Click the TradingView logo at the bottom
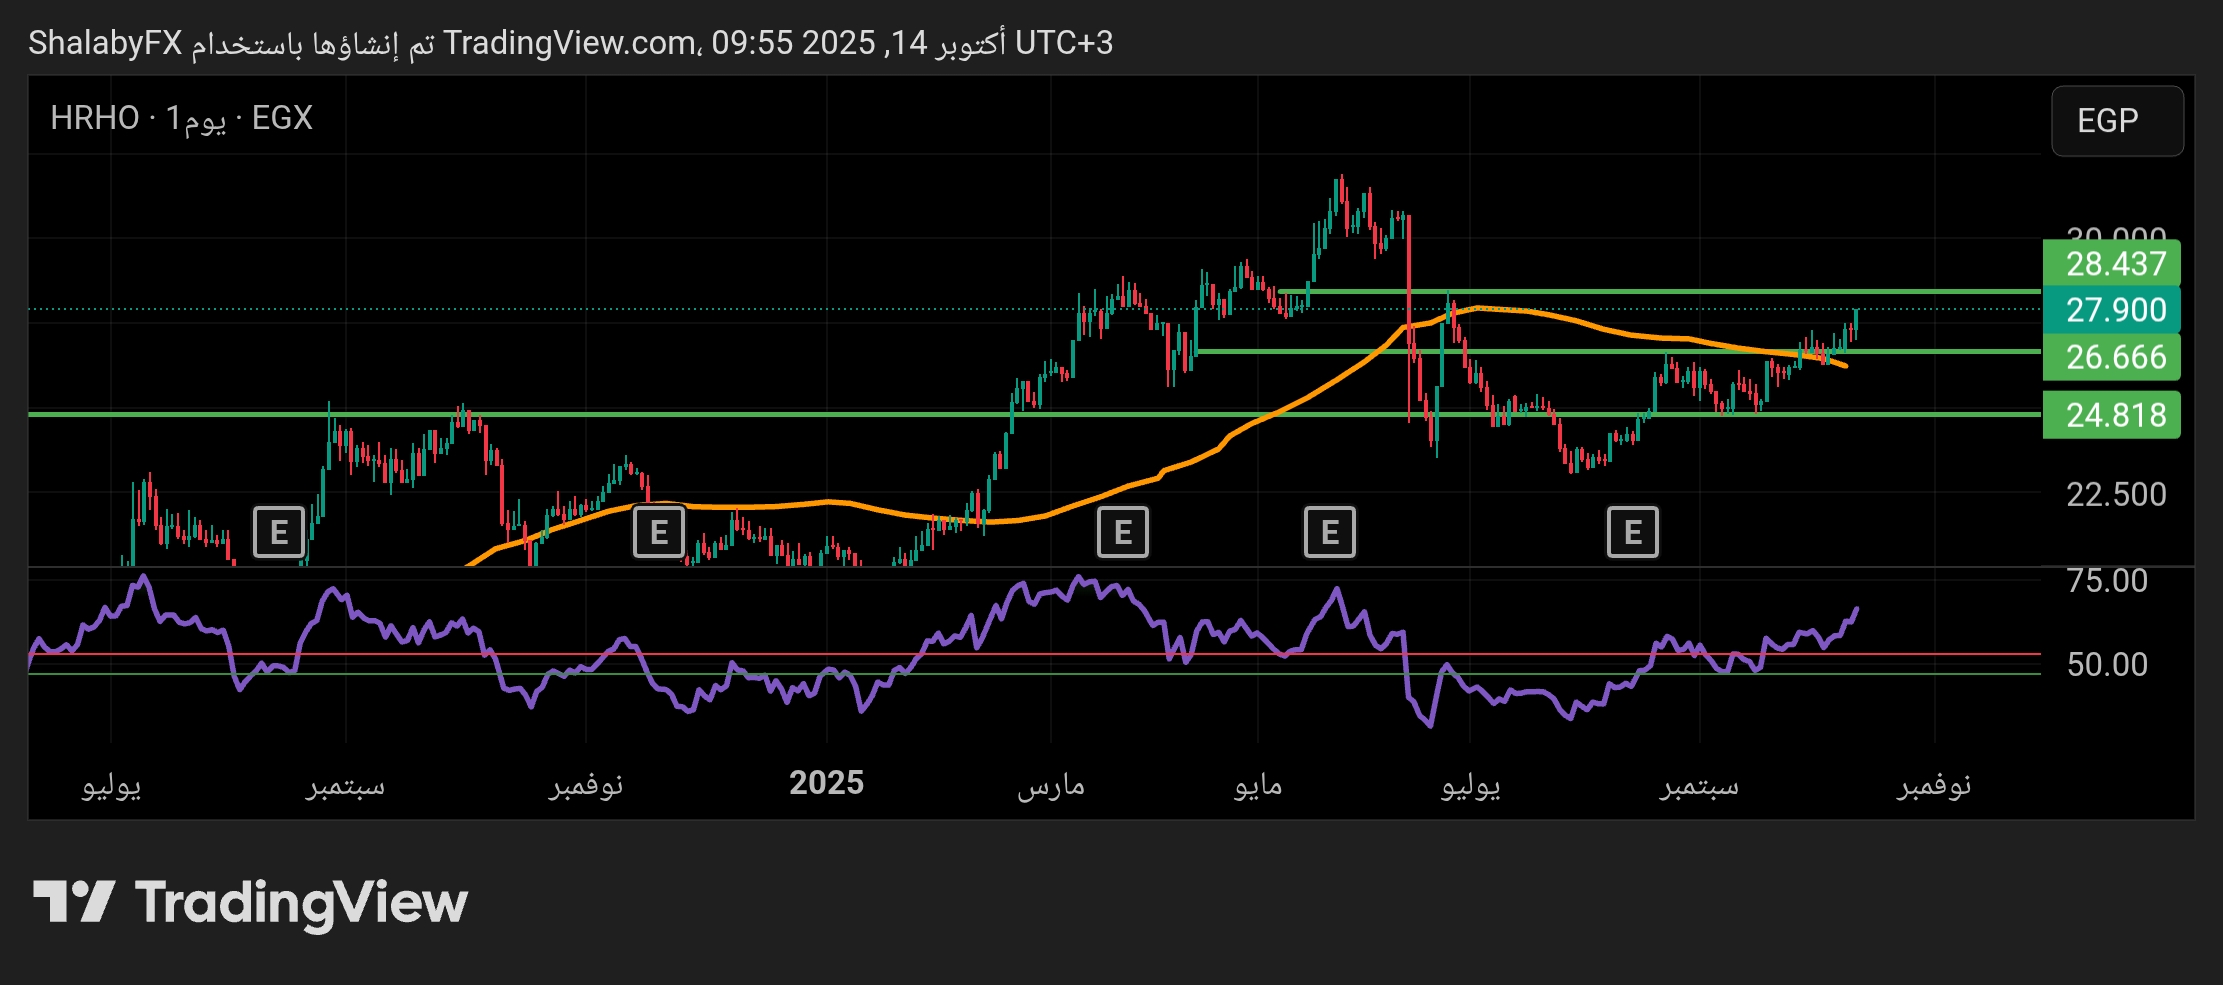 (x=250, y=903)
